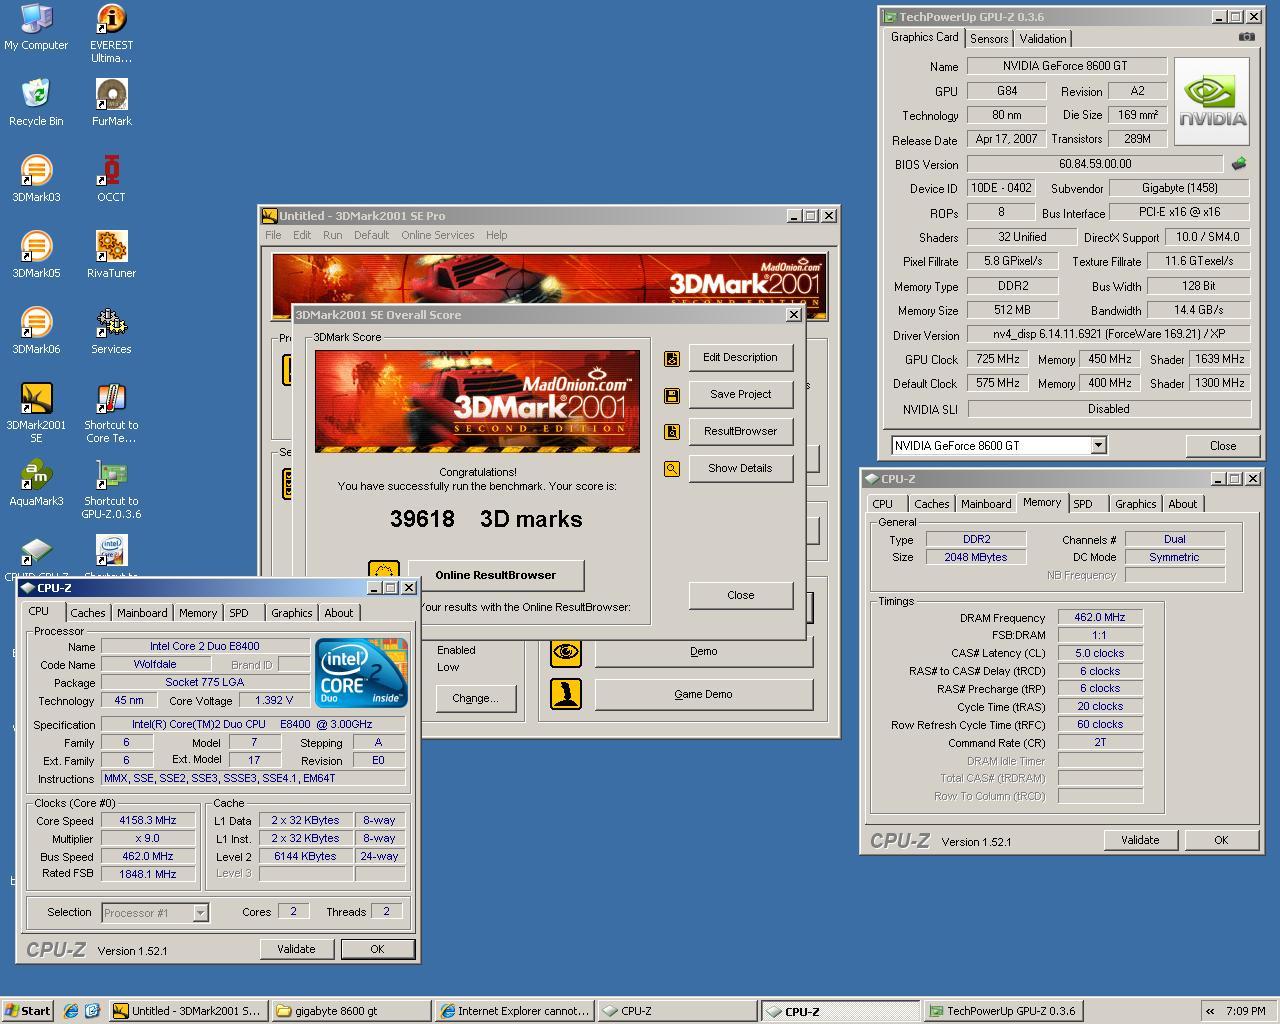Open the OCCT desktop shortcut
Image resolution: width=1280 pixels, height=1024 pixels.
point(111,179)
